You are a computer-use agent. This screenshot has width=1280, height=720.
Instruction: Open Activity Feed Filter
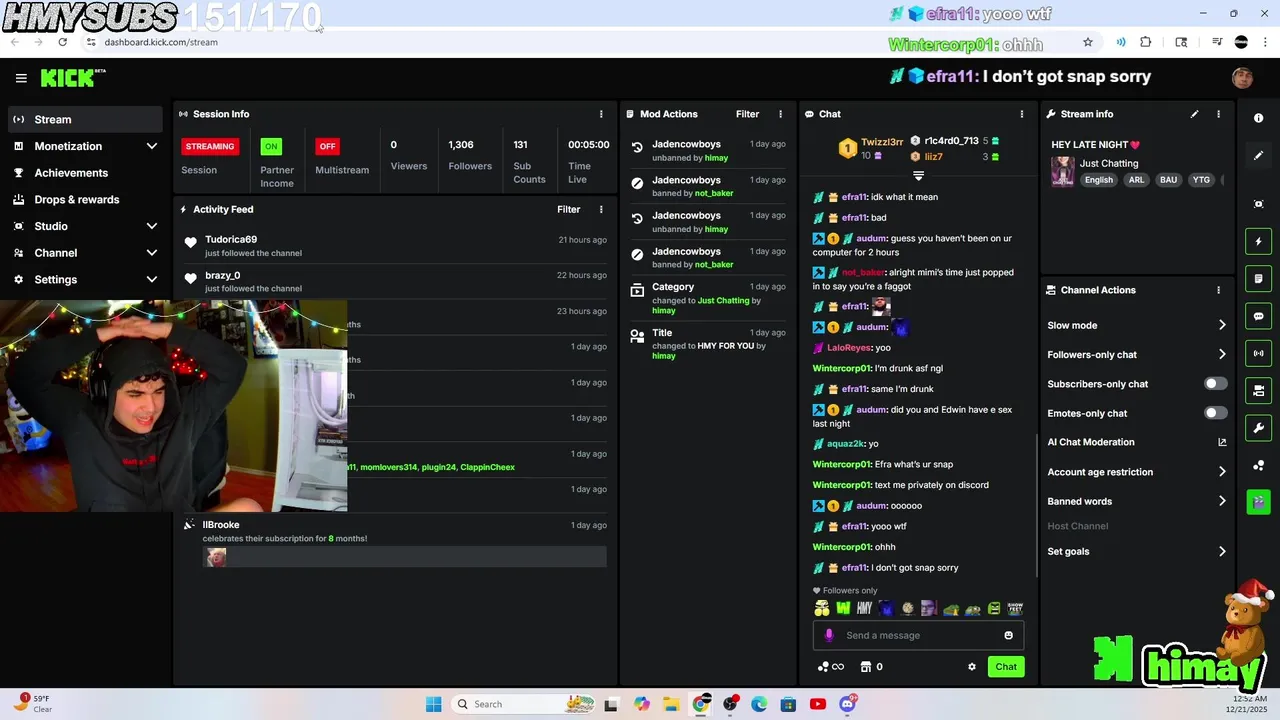[x=568, y=209]
